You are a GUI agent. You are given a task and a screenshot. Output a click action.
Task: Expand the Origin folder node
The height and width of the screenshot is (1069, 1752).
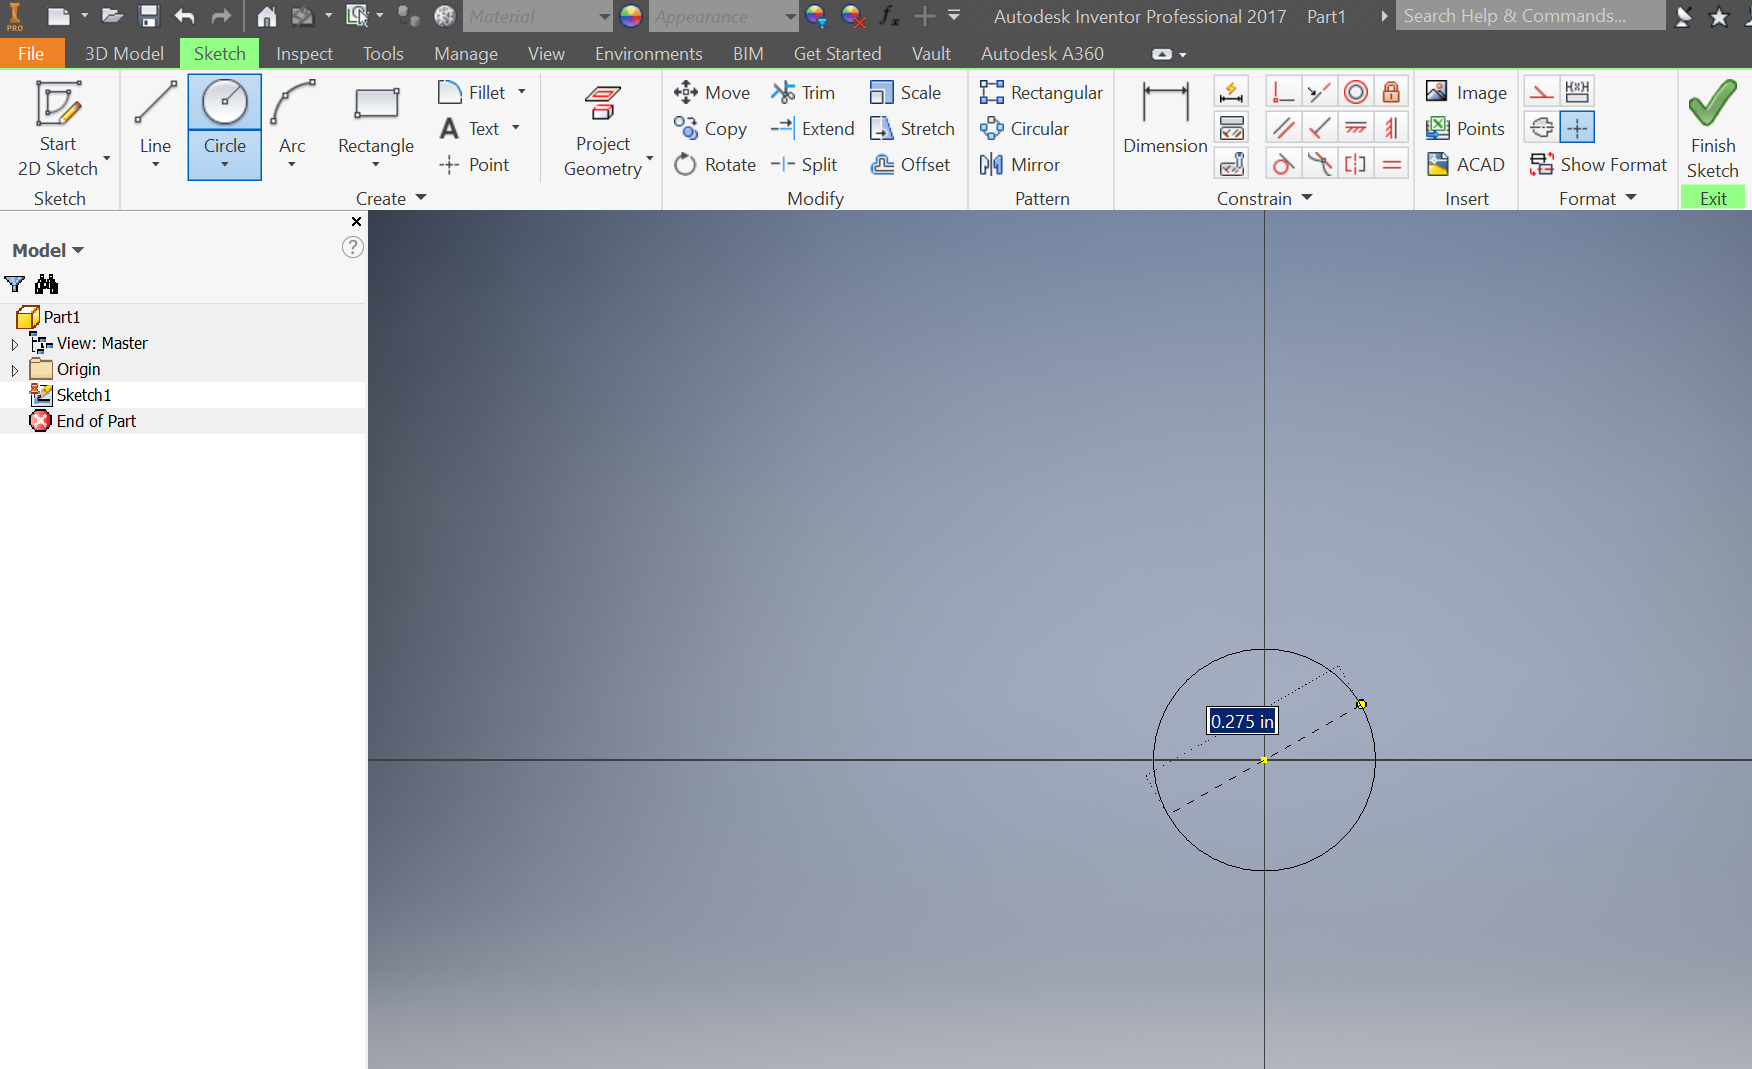pyautogui.click(x=15, y=370)
